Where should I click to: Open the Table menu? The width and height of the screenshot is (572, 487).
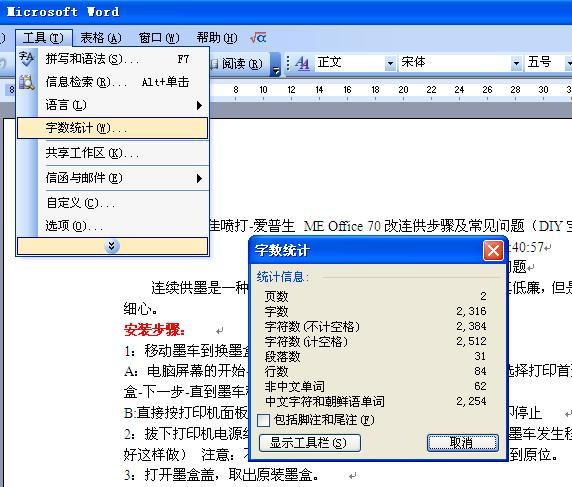click(101, 38)
